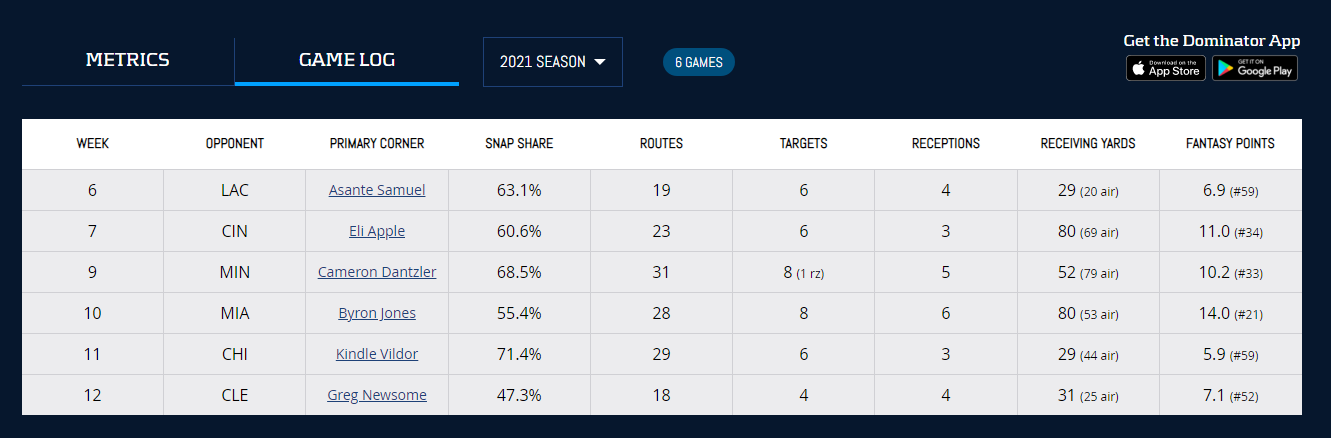Download the app from the App Store badge
This screenshot has width=1331, height=438.
1165,68
